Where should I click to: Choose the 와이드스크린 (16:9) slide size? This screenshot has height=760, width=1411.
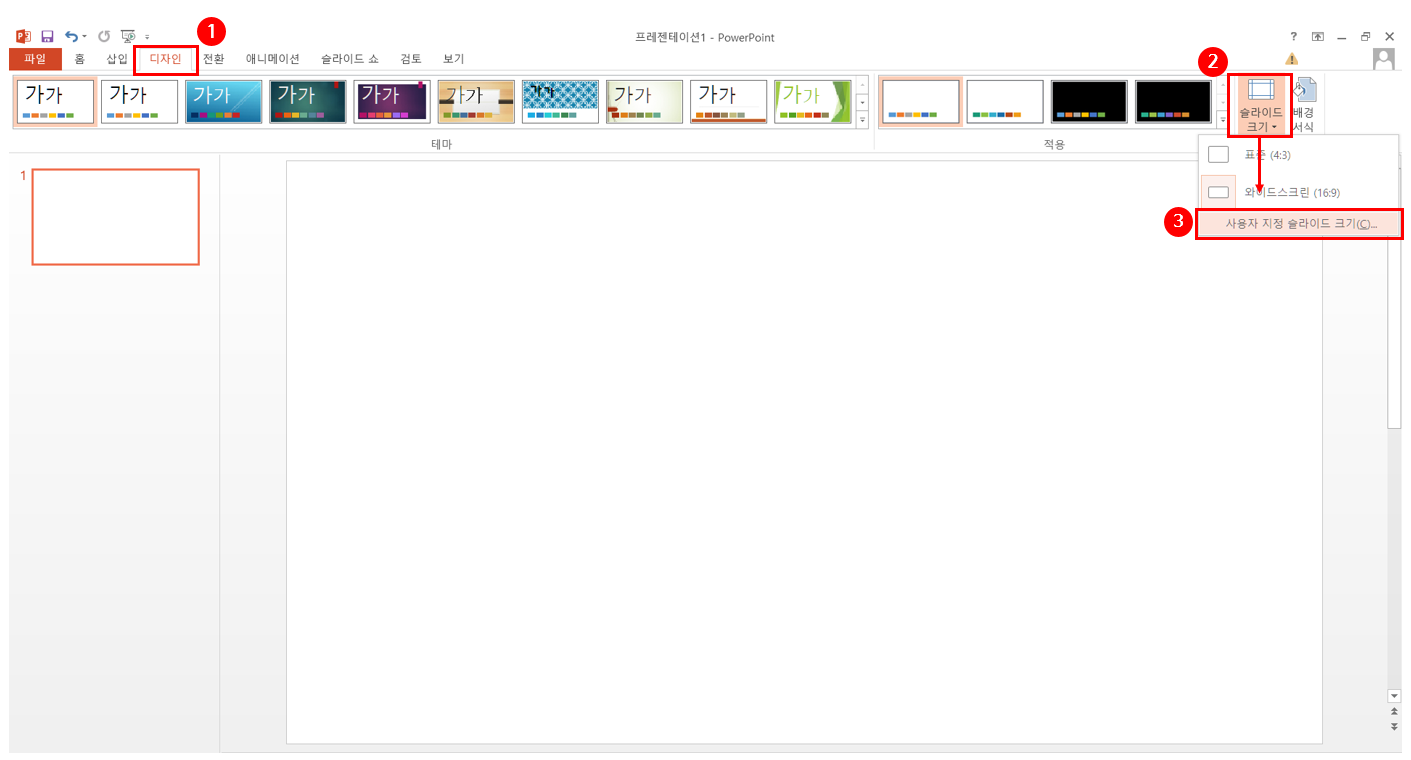[1298, 192]
